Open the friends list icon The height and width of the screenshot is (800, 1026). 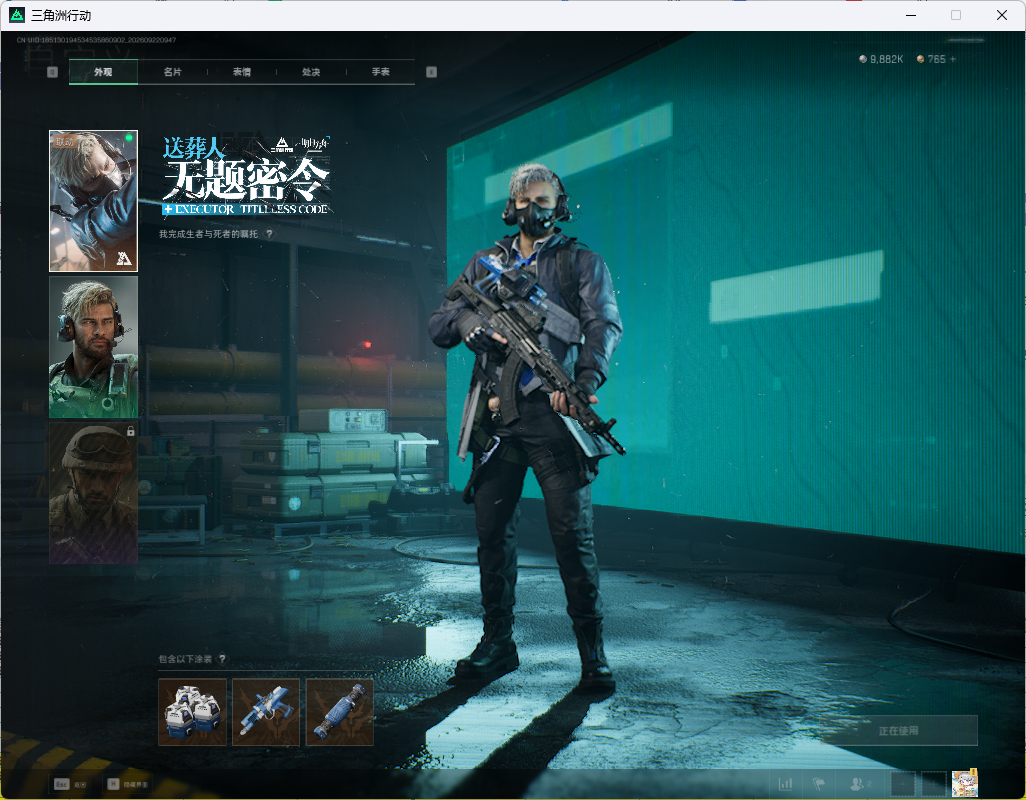858,783
